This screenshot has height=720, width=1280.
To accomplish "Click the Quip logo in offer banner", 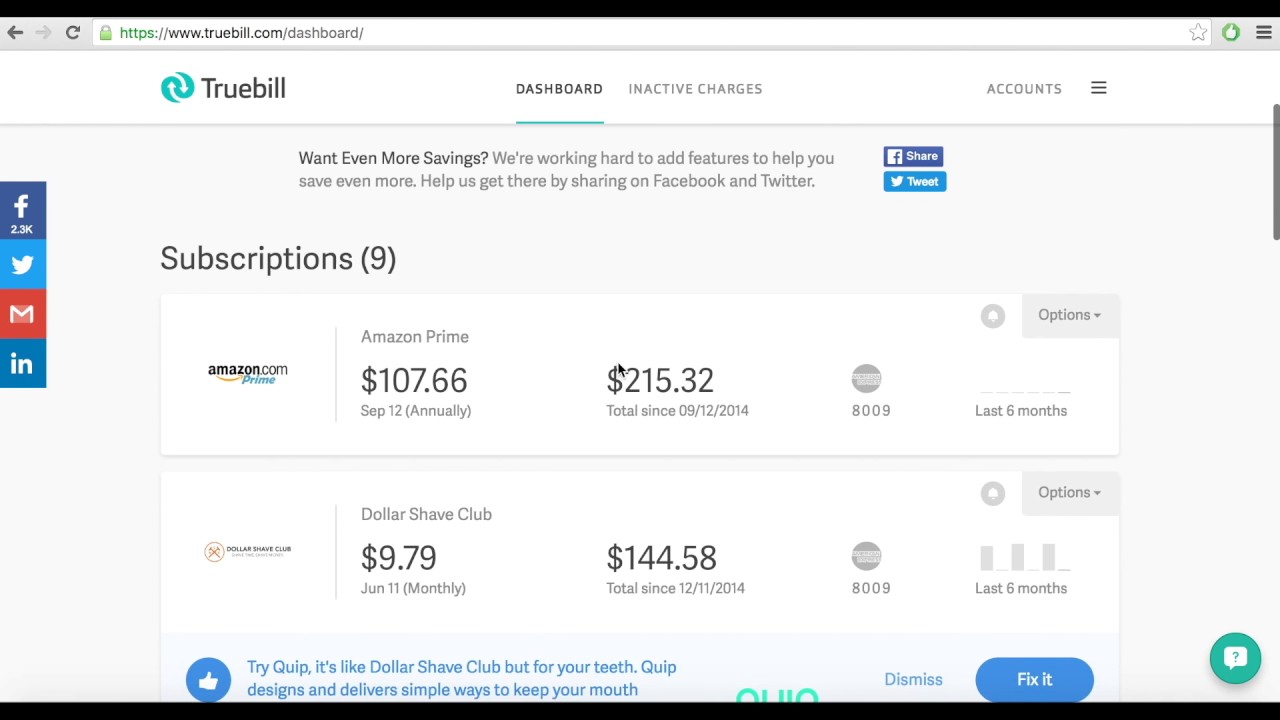I will (777, 696).
